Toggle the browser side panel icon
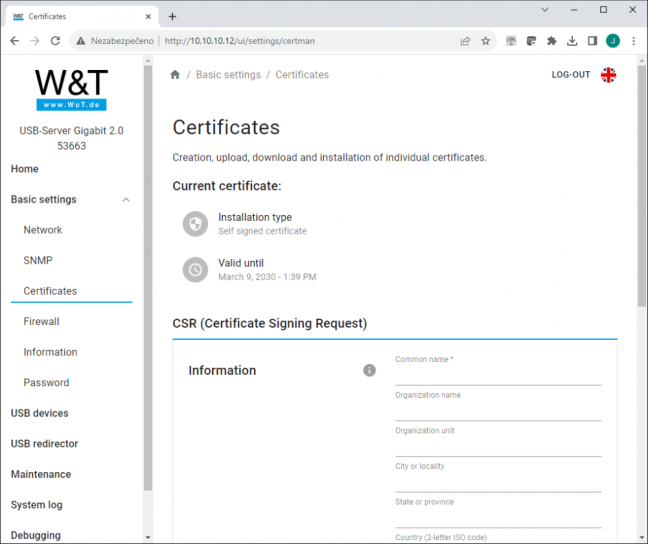Screen dimensions: 648x544 (x=592, y=41)
